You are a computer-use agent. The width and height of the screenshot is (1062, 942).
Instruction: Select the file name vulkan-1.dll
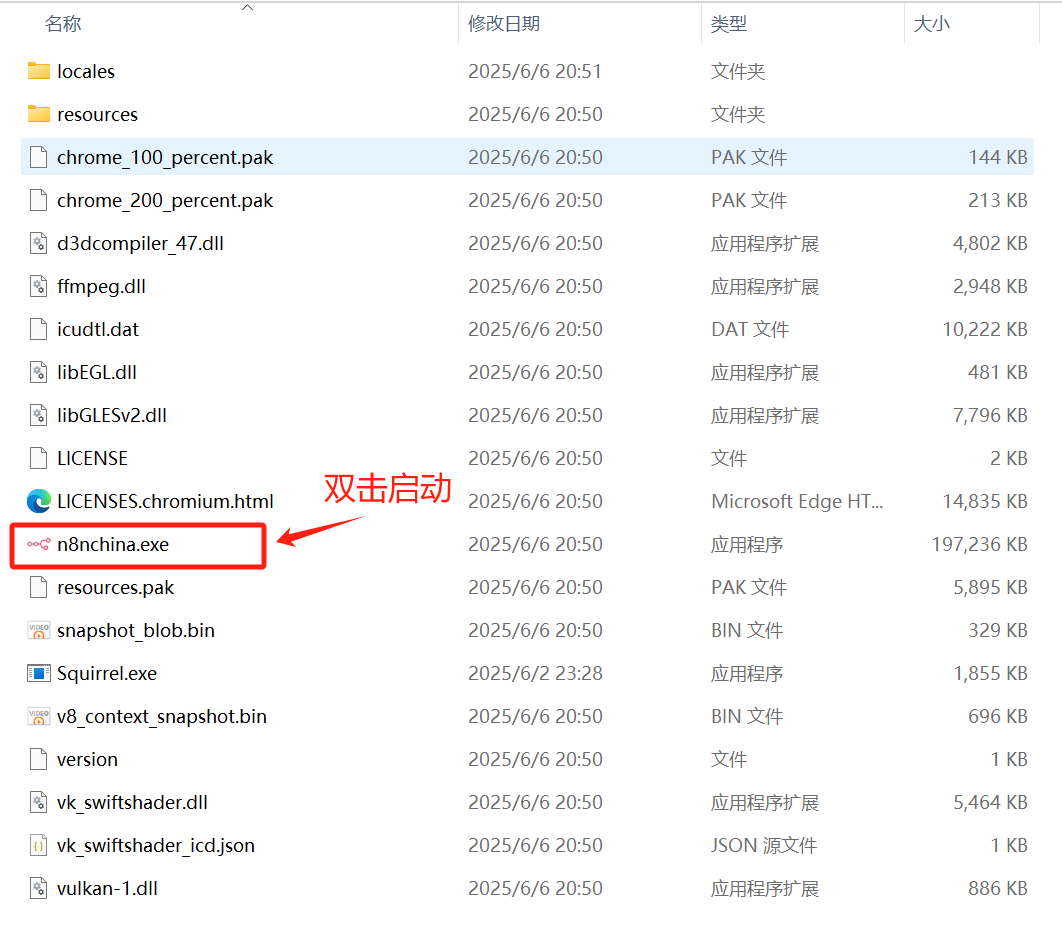[x=107, y=889]
